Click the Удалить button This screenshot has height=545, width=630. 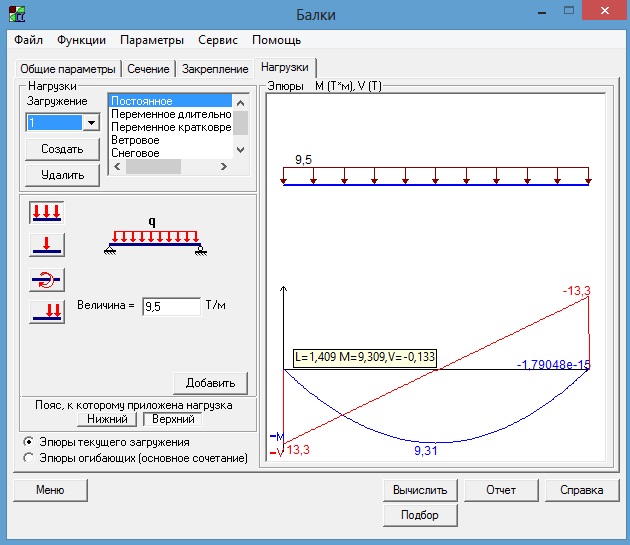pos(62,175)
